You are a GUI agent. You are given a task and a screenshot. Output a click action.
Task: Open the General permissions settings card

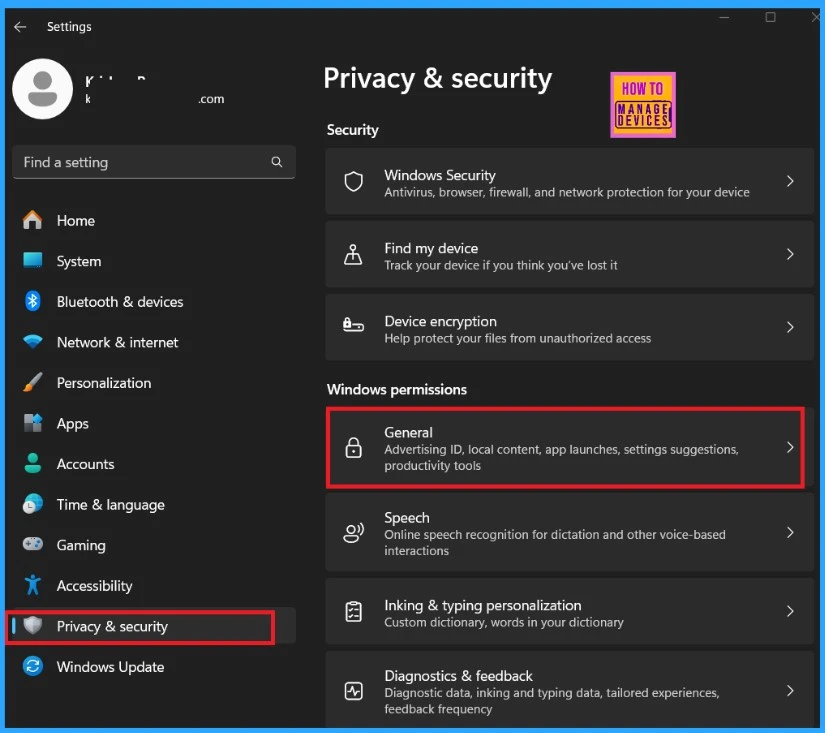click(565, 448)
